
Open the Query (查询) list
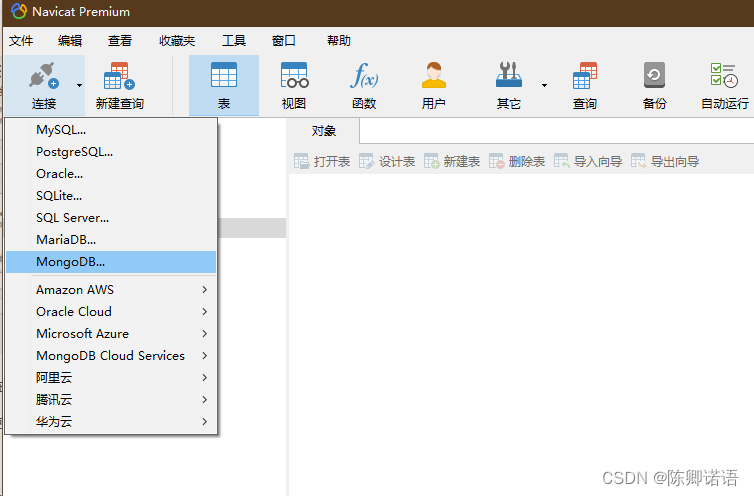click(585, 86)
